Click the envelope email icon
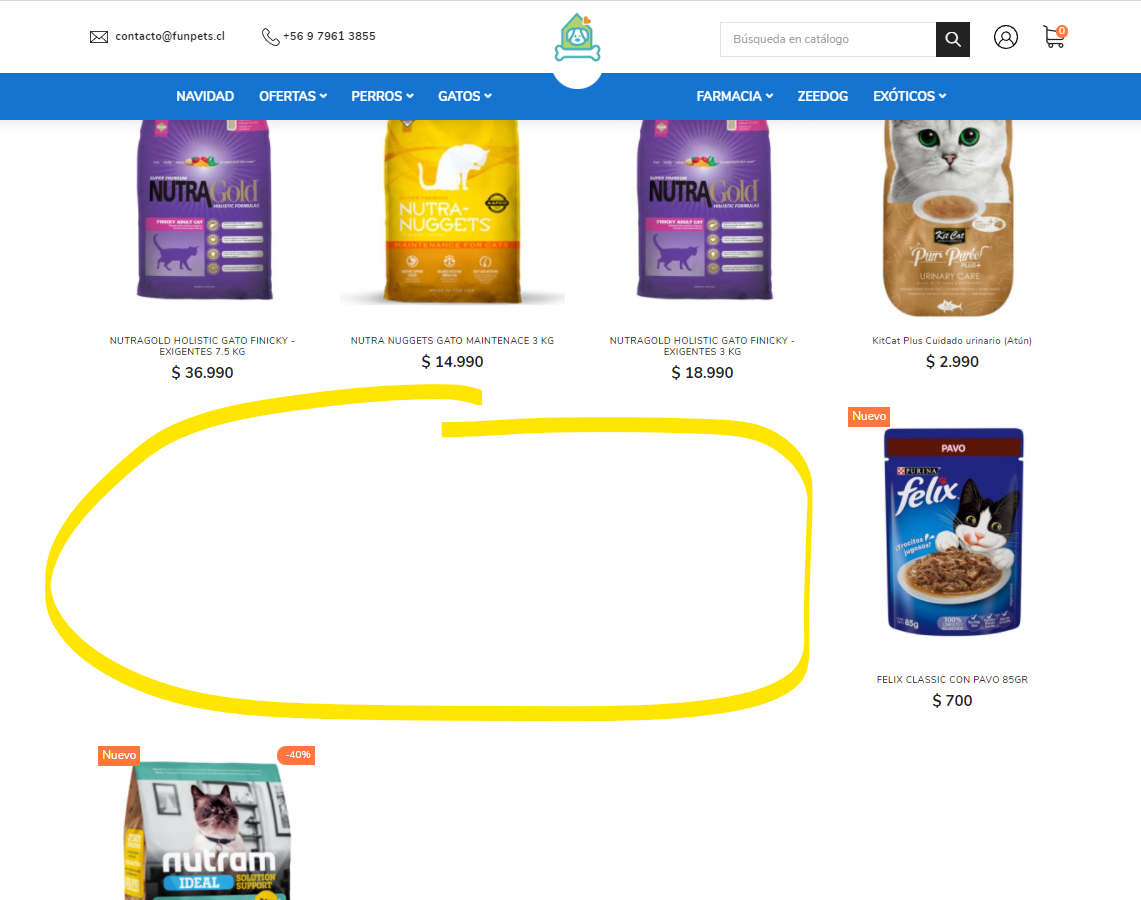 click(x=99, y=37)
